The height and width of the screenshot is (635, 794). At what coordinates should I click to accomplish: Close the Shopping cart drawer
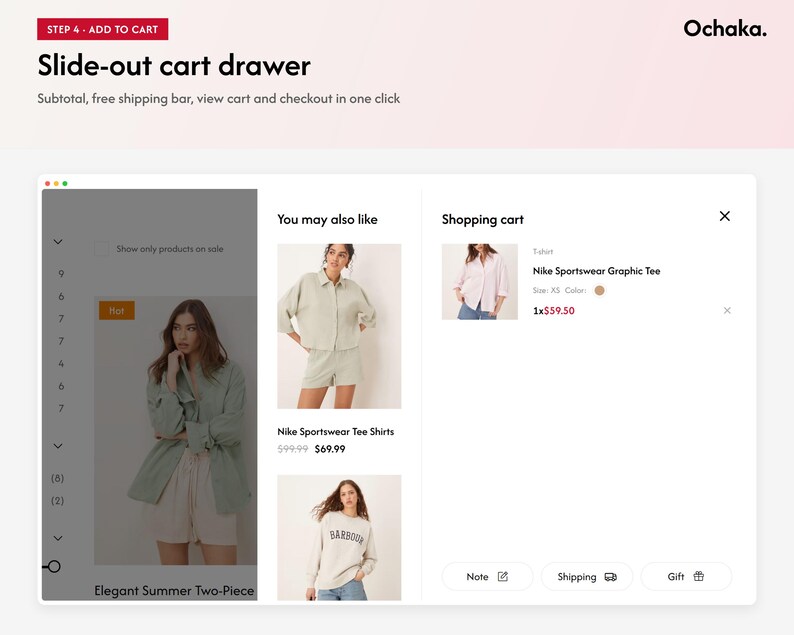coord(725,216)
